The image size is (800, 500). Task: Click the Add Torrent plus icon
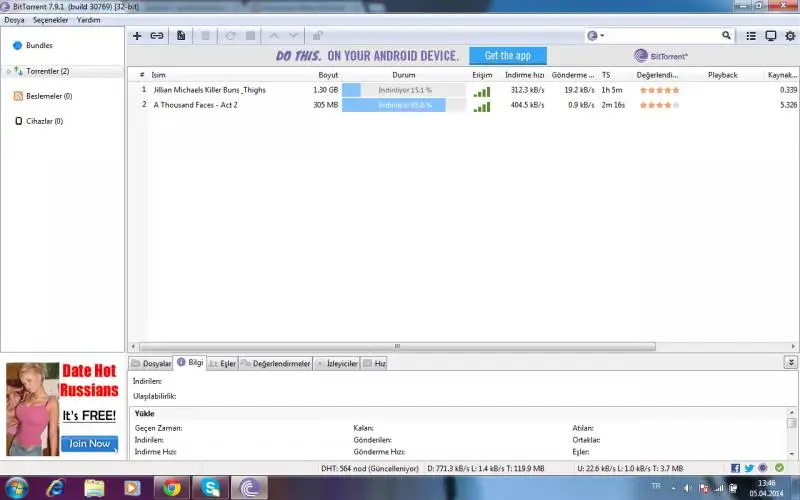(137, 36)
